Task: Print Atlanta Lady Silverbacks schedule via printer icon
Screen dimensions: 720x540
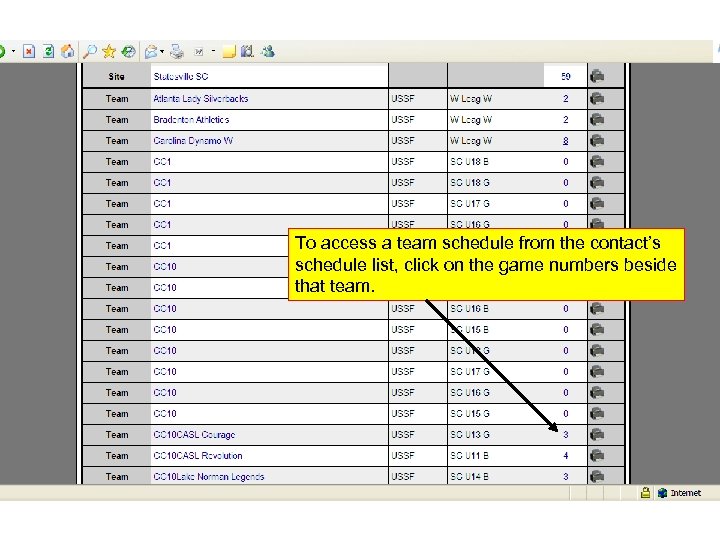Action: coord(597,98)
